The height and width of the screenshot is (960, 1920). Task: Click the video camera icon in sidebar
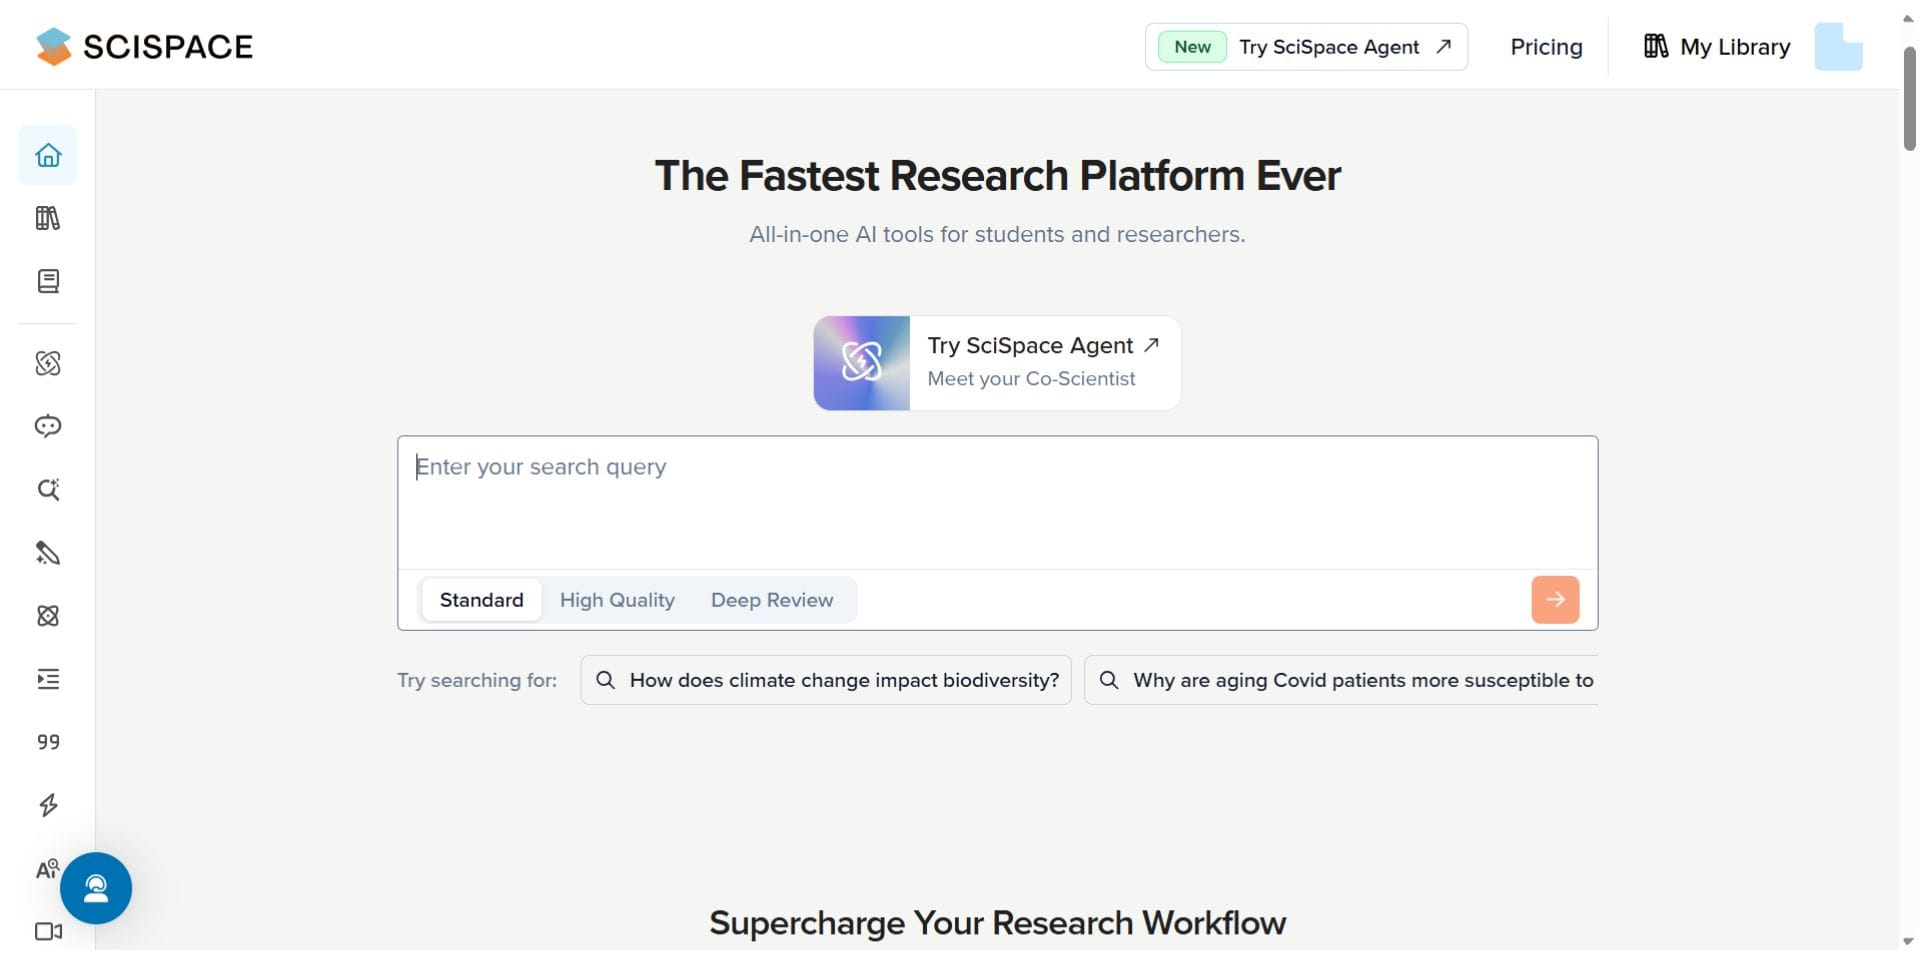coord(48,931)
